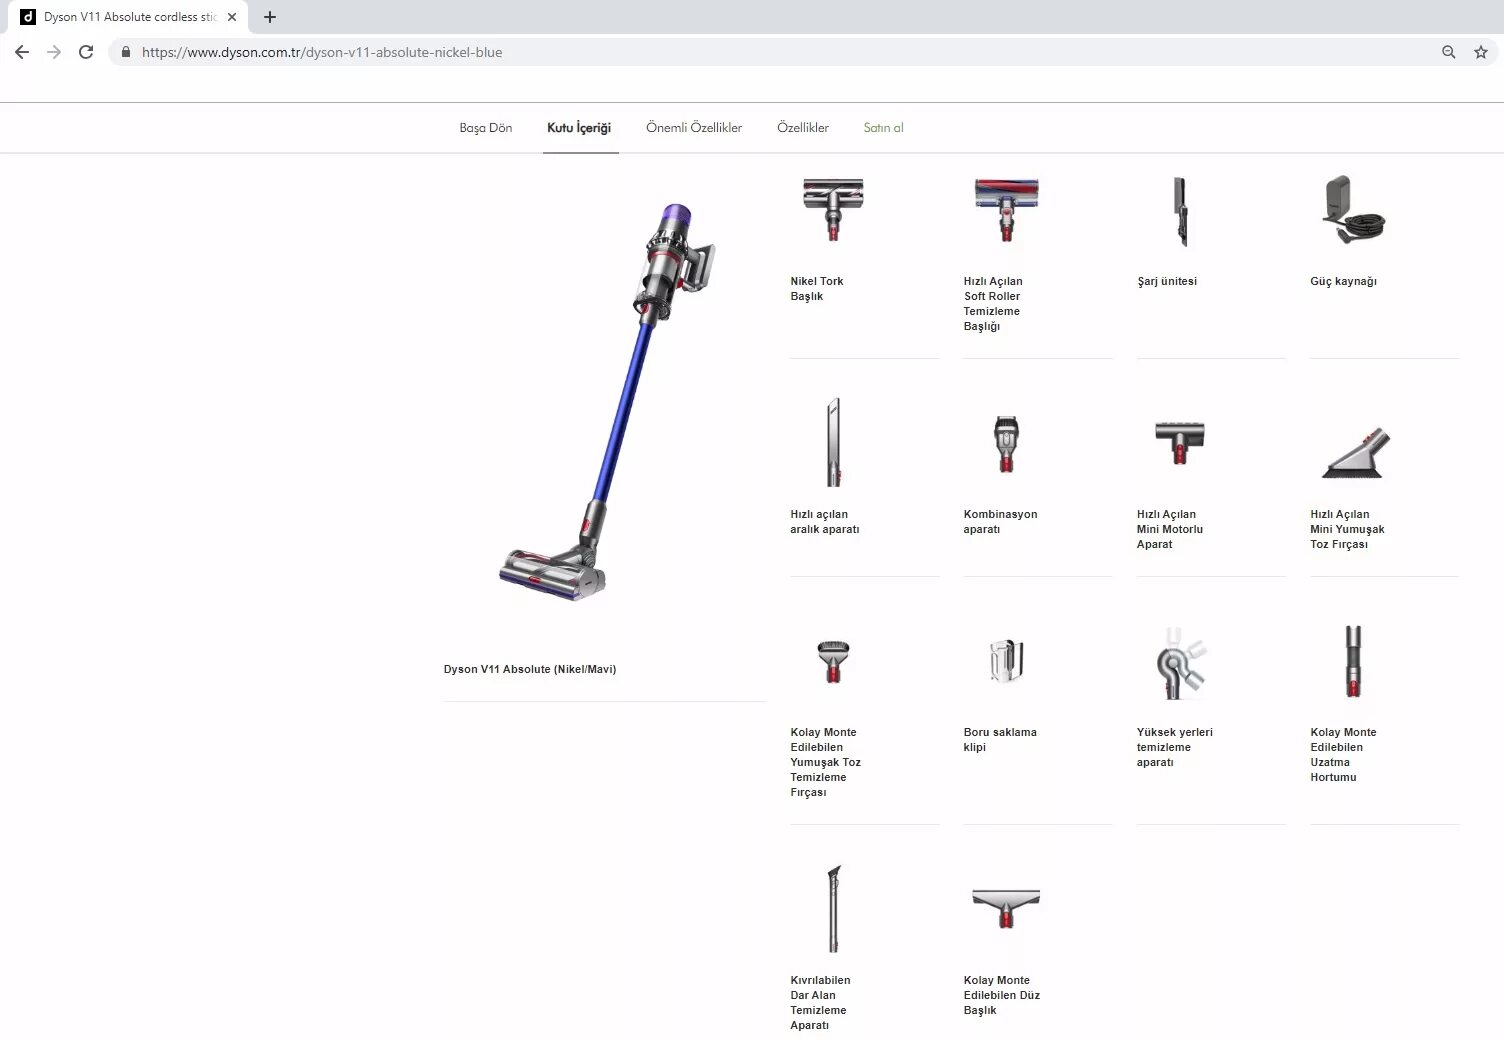Click the 'Boru saklama klipi' label
Image resolution: width=1504 pixels, height=1040 pixels.
(x=1000, y=740)
